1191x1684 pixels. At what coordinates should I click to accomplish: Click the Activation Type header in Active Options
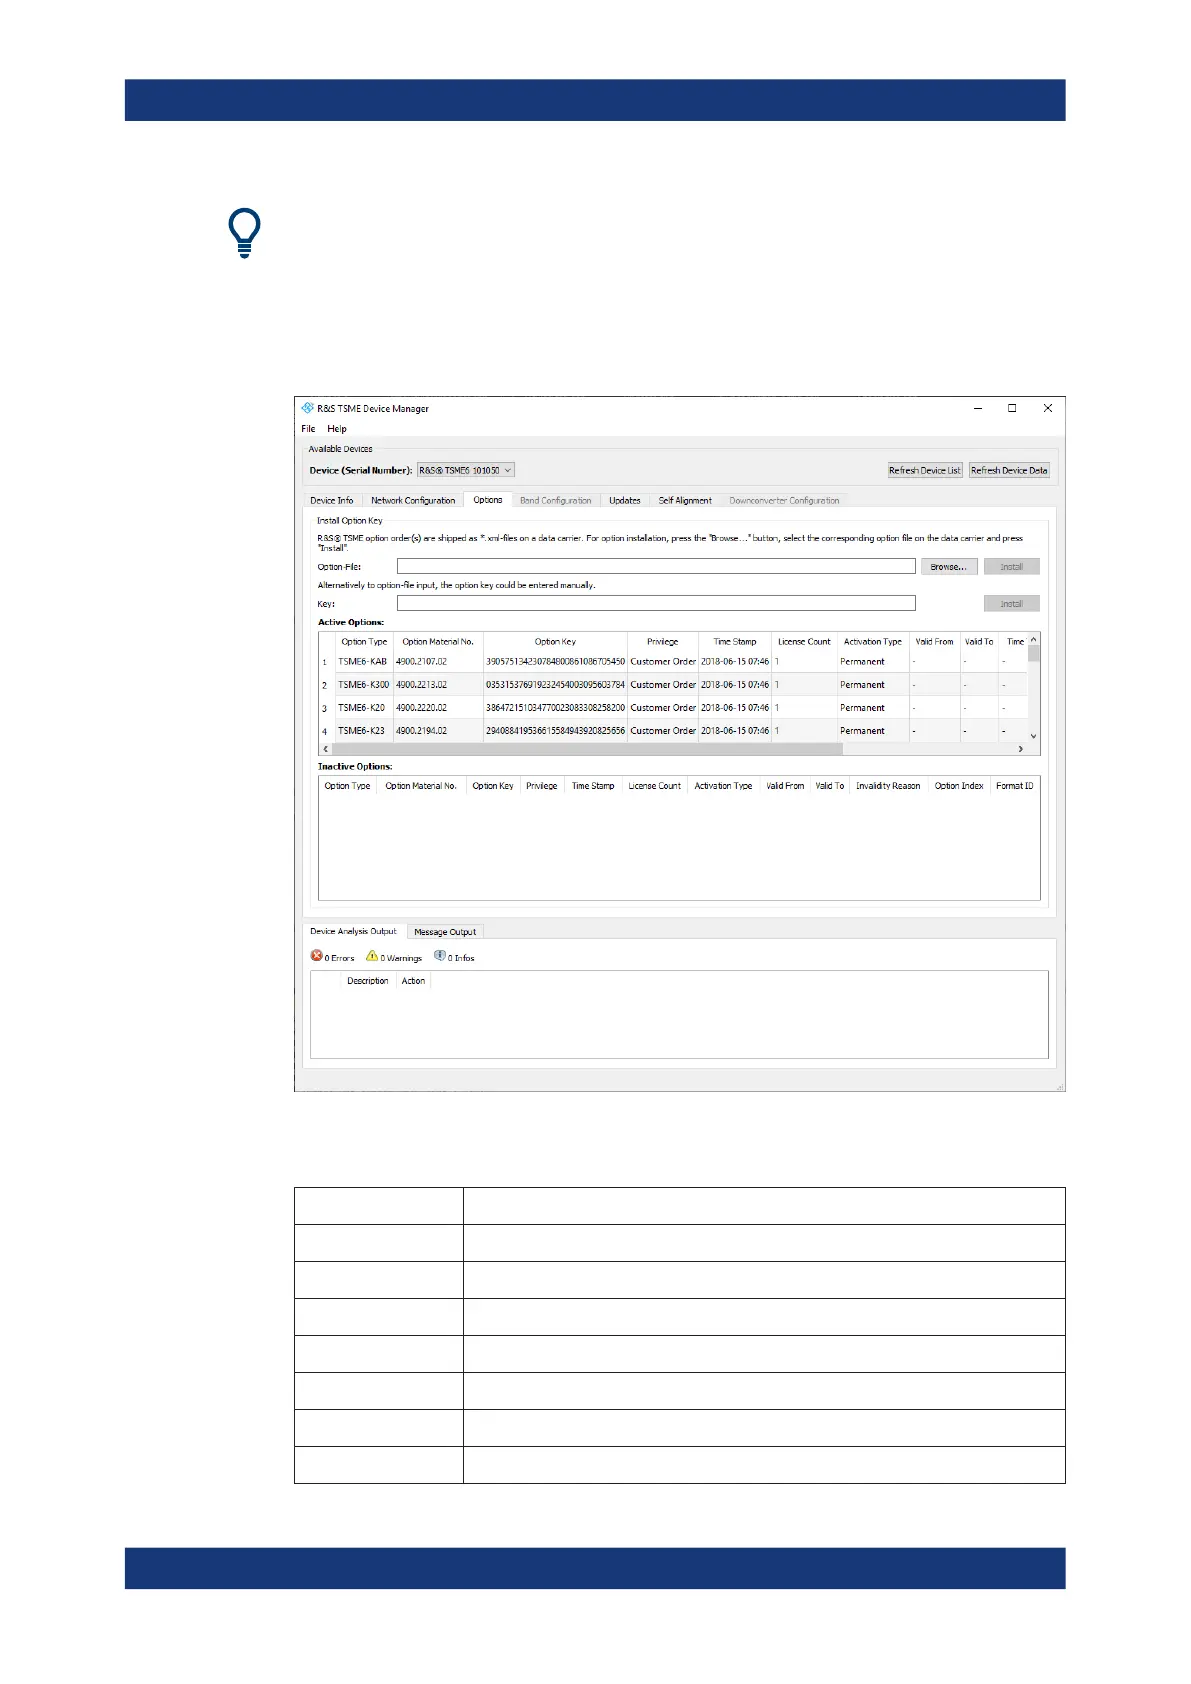[873, 642]
